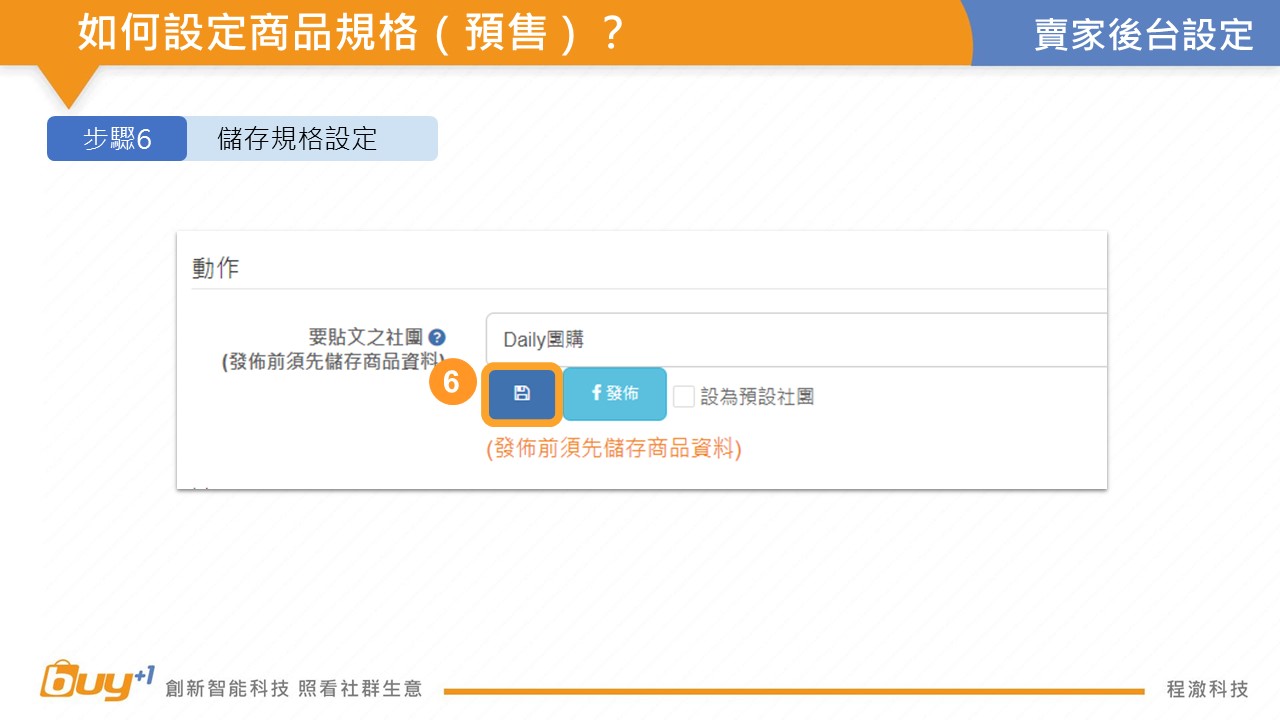Click the 要貼文之社團 field label
This screenshot has height=720, width=1280.
[366, 338]
